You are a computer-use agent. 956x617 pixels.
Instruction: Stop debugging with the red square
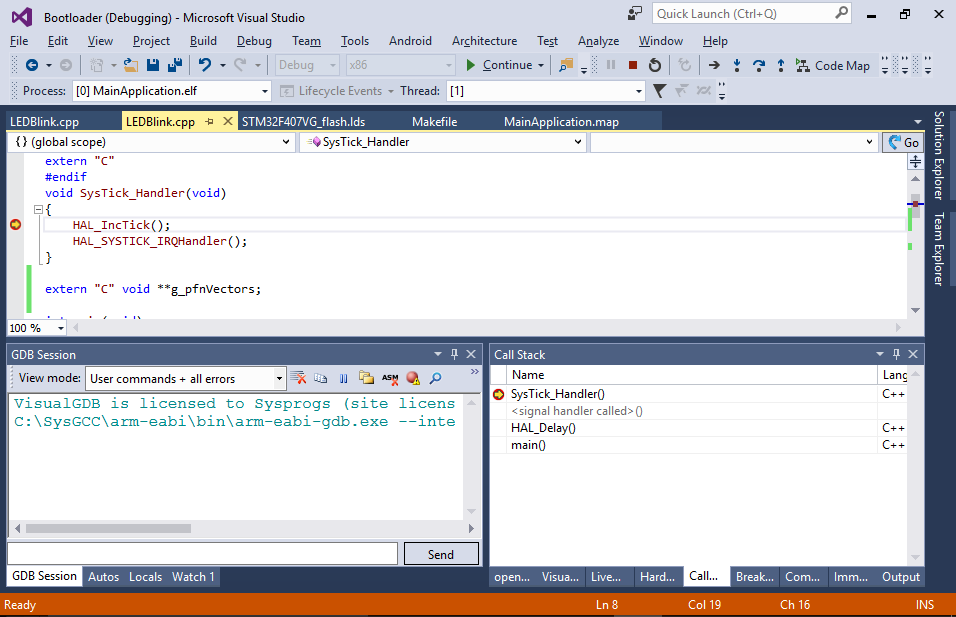tap(633, 65)
